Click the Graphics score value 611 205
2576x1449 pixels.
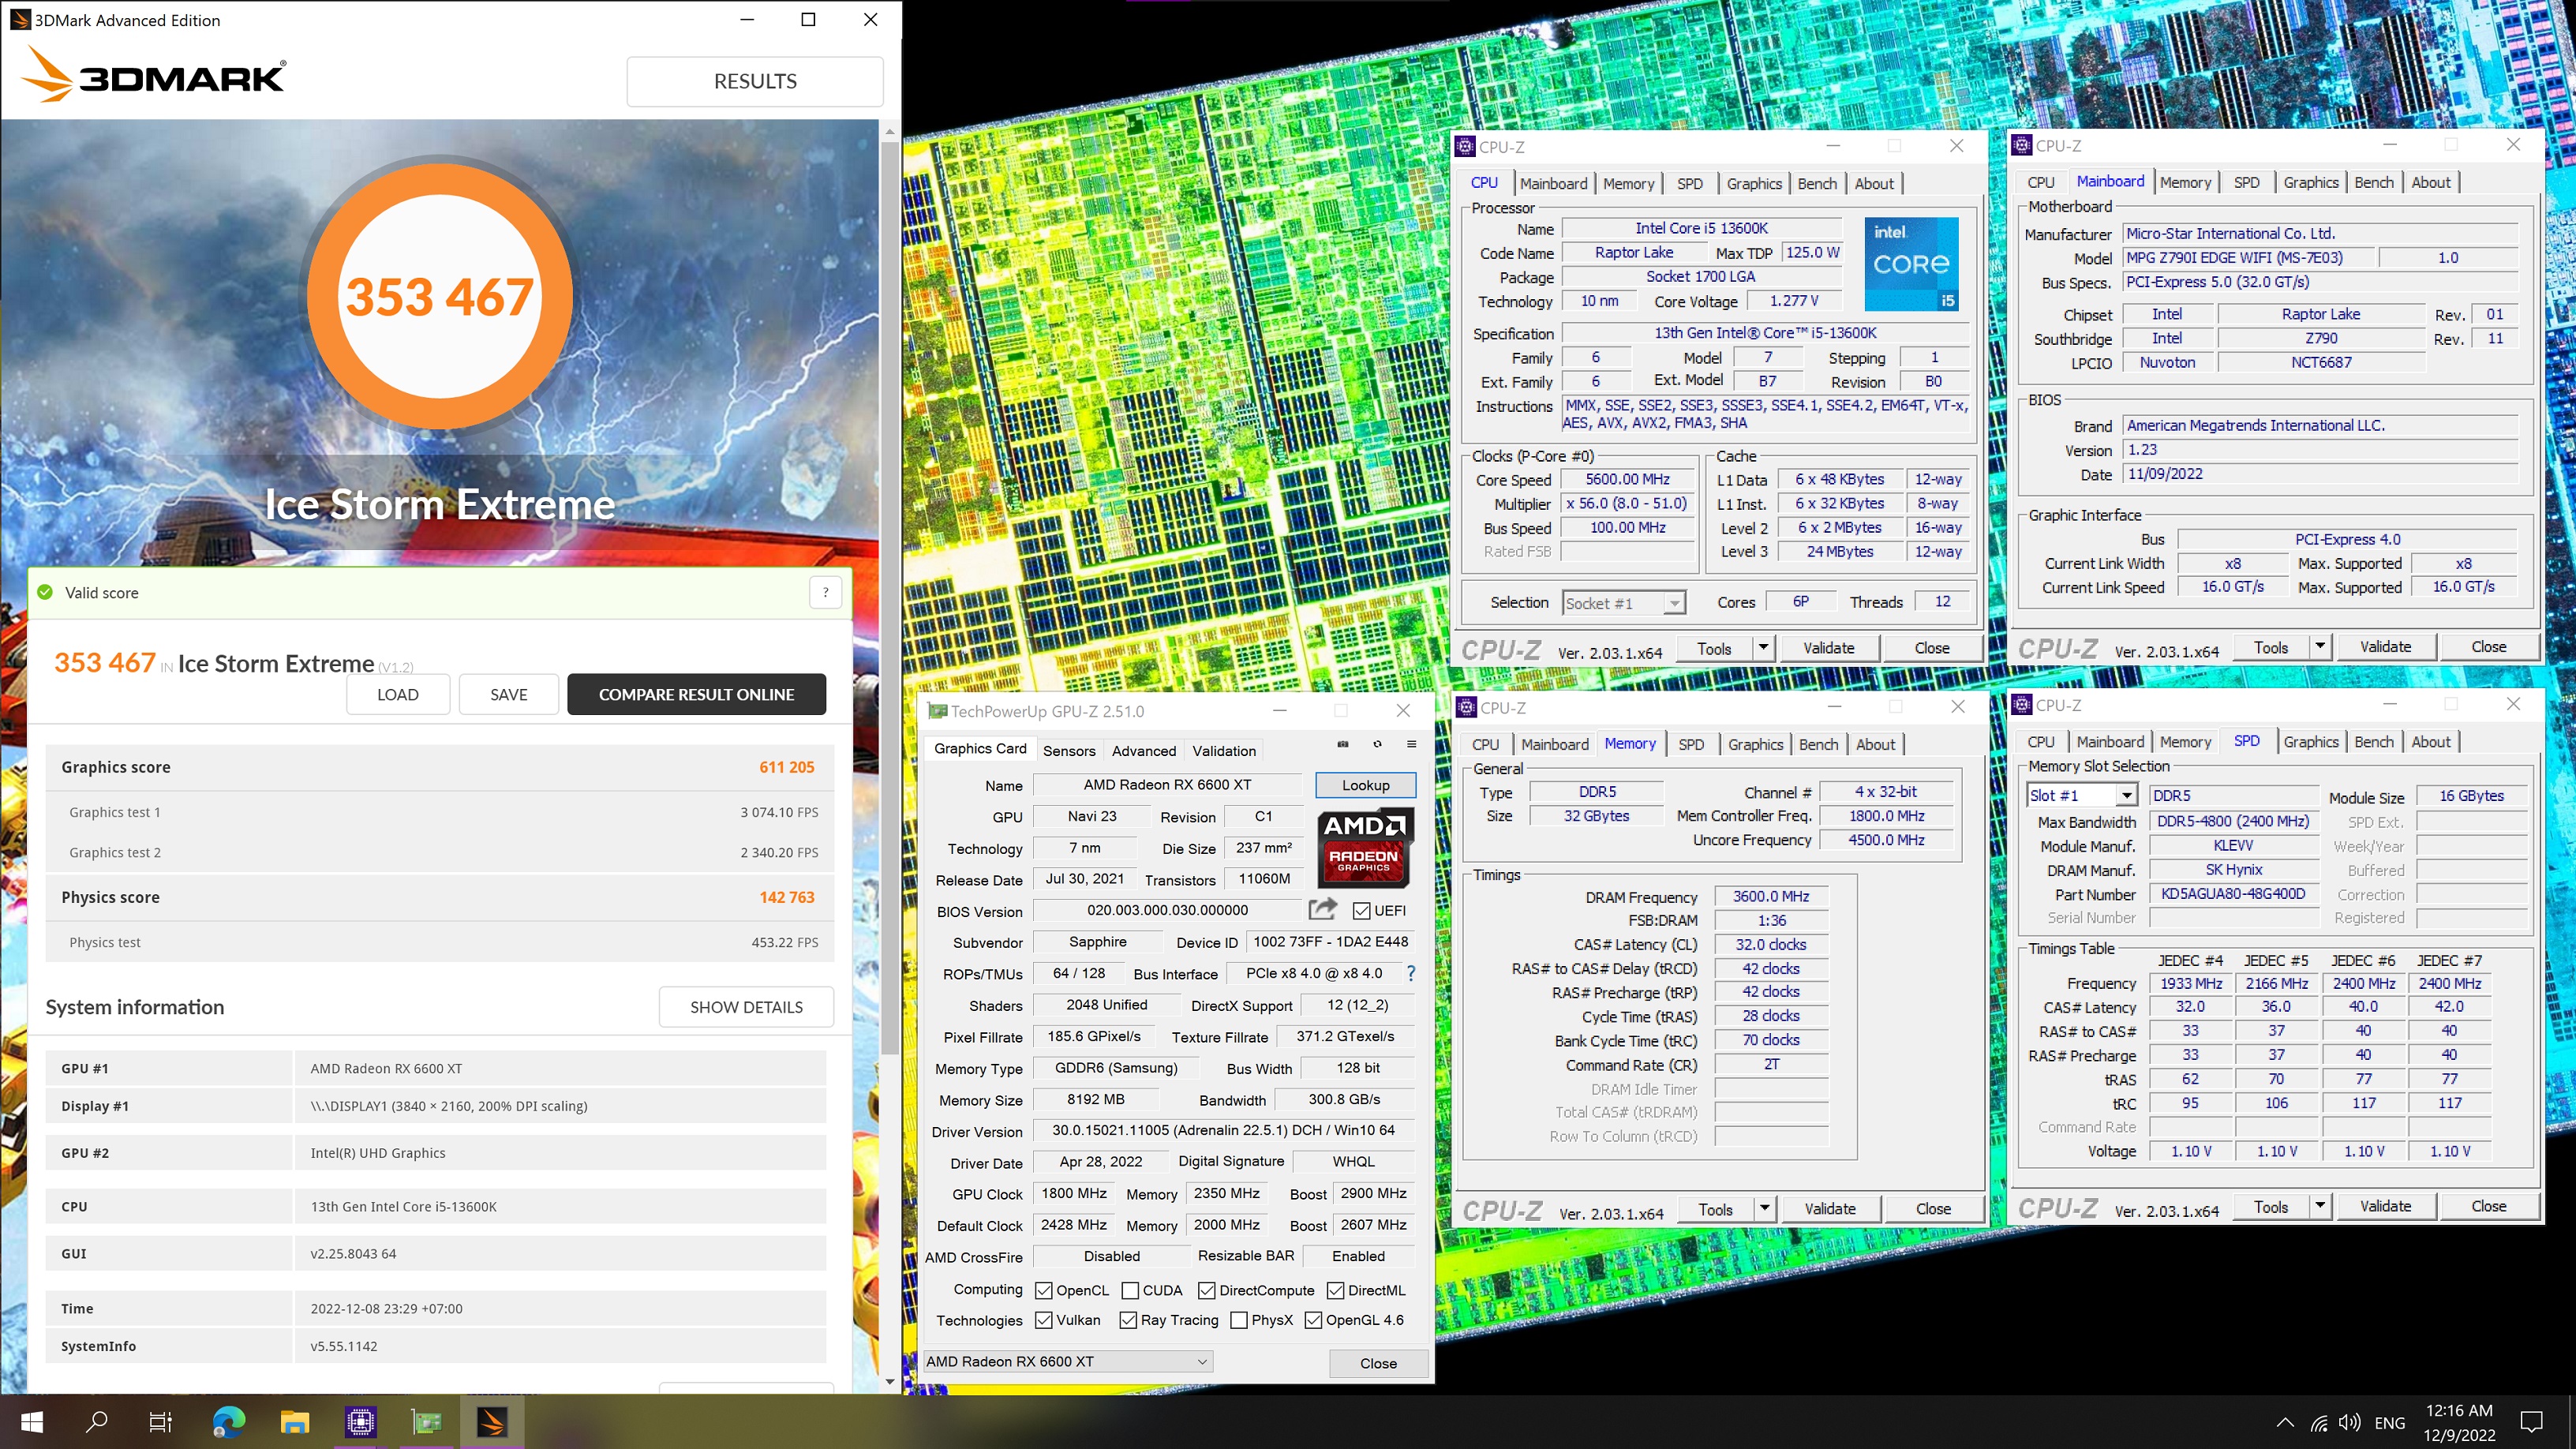tap(786, 767)
